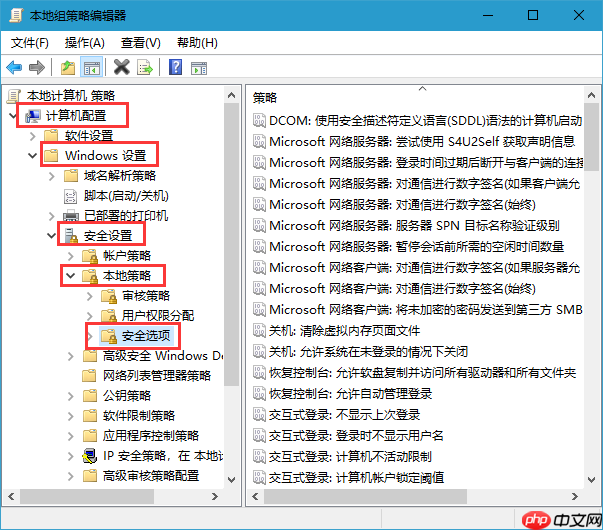This screenshot has width=603, height=530.
Task: Expand the 域名解析策略 node
Action: click(x=52, y=176)
